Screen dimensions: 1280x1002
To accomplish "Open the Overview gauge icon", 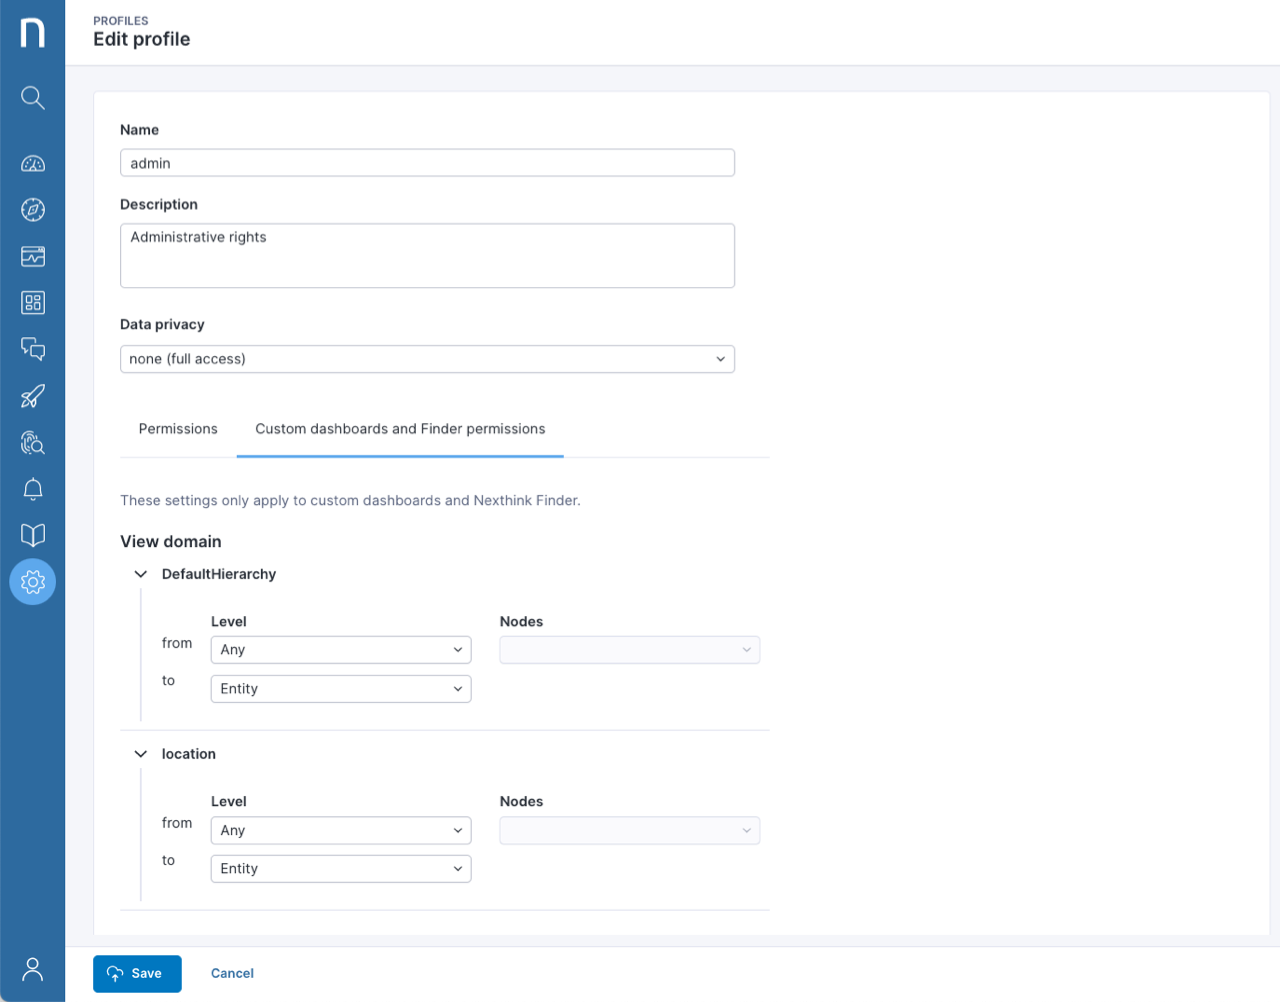I will pos(32,163).
